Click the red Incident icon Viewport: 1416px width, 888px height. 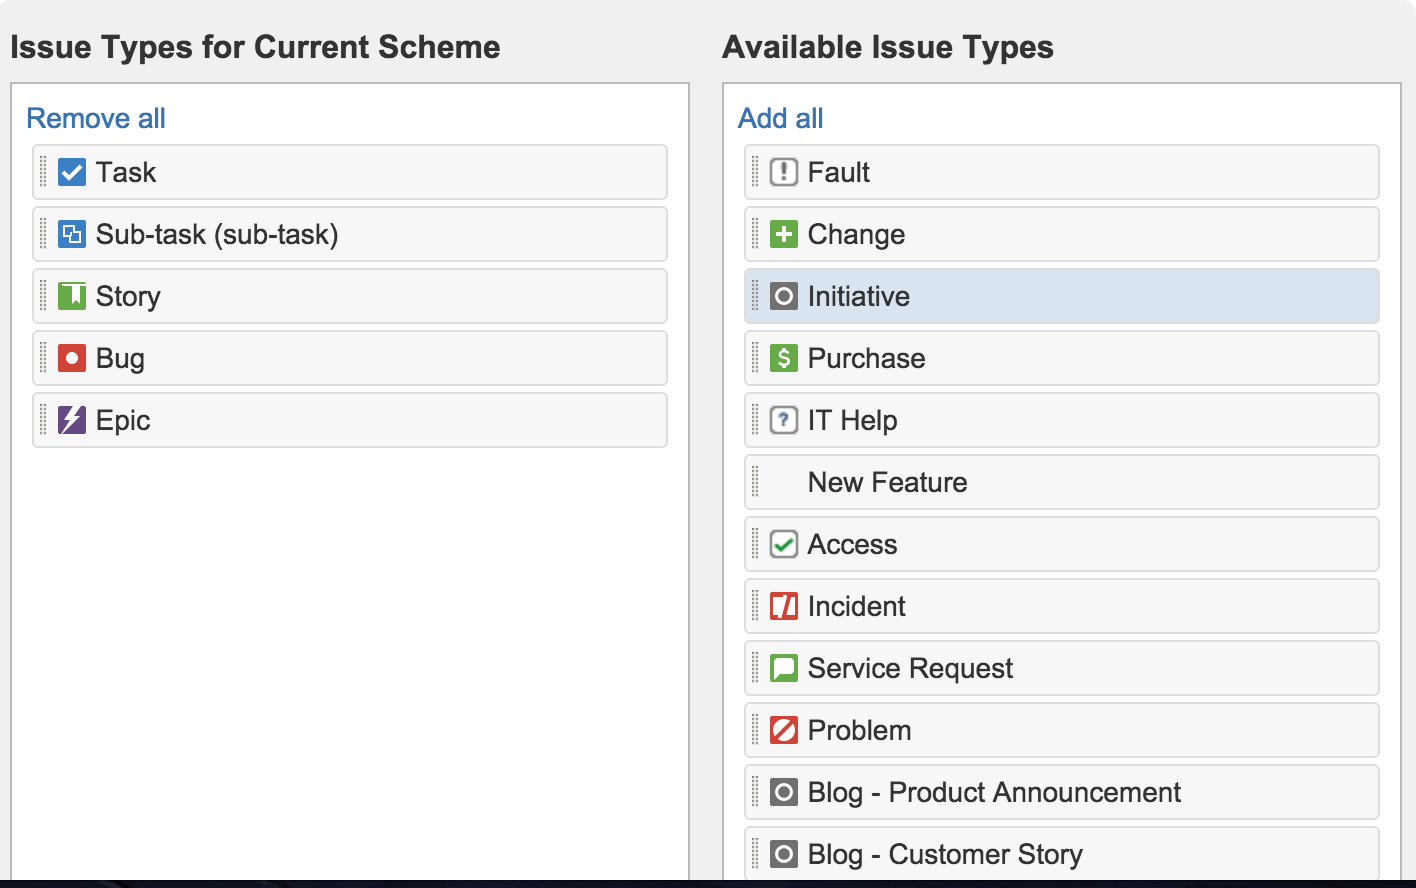point(784,607)
